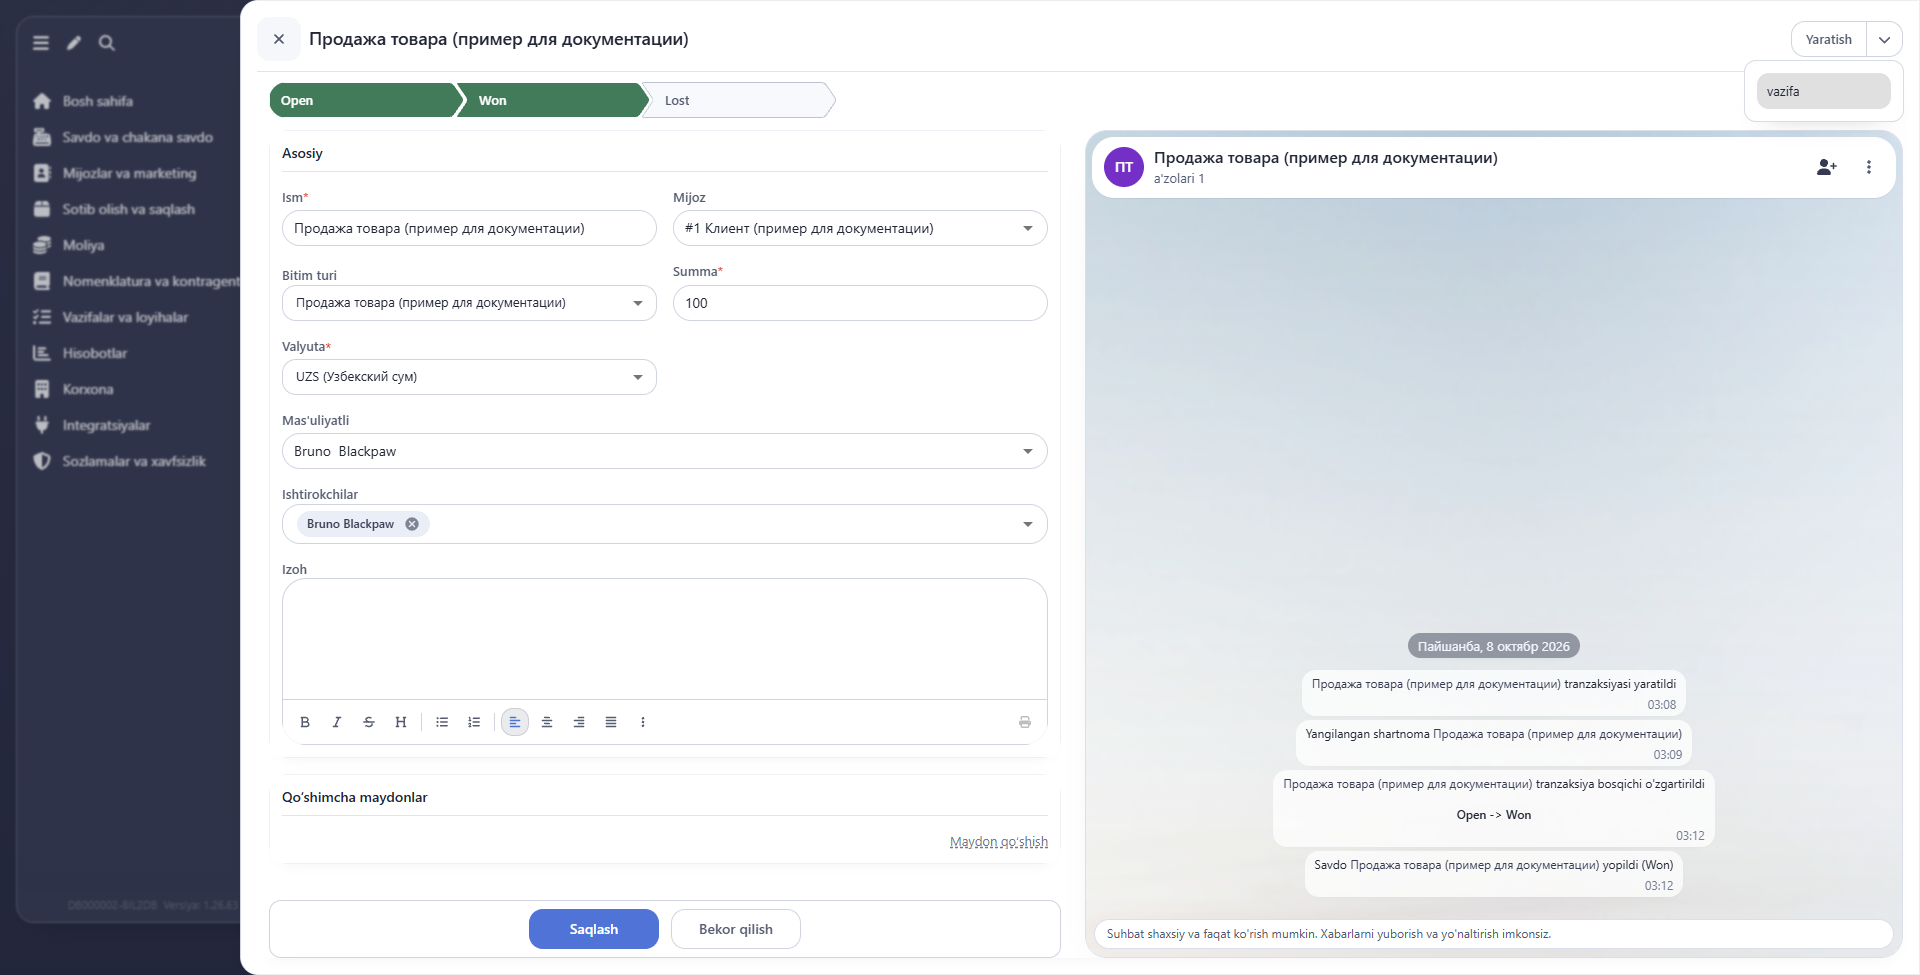Toggle bold formatting in Izoh editor
1920x975 pixels.
pyautogui.click(x=305, y=722)
